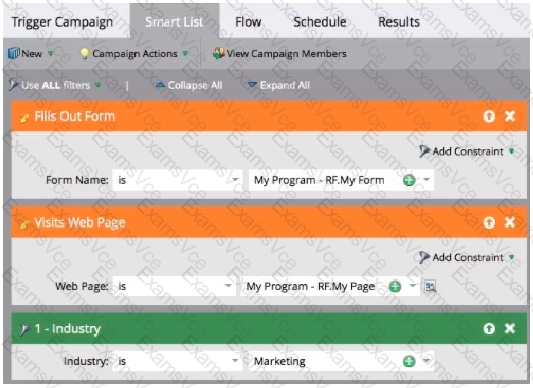This screenshot has width=533, height=388.
Task: Open the Schedule tab
Action: coord(320,22)
